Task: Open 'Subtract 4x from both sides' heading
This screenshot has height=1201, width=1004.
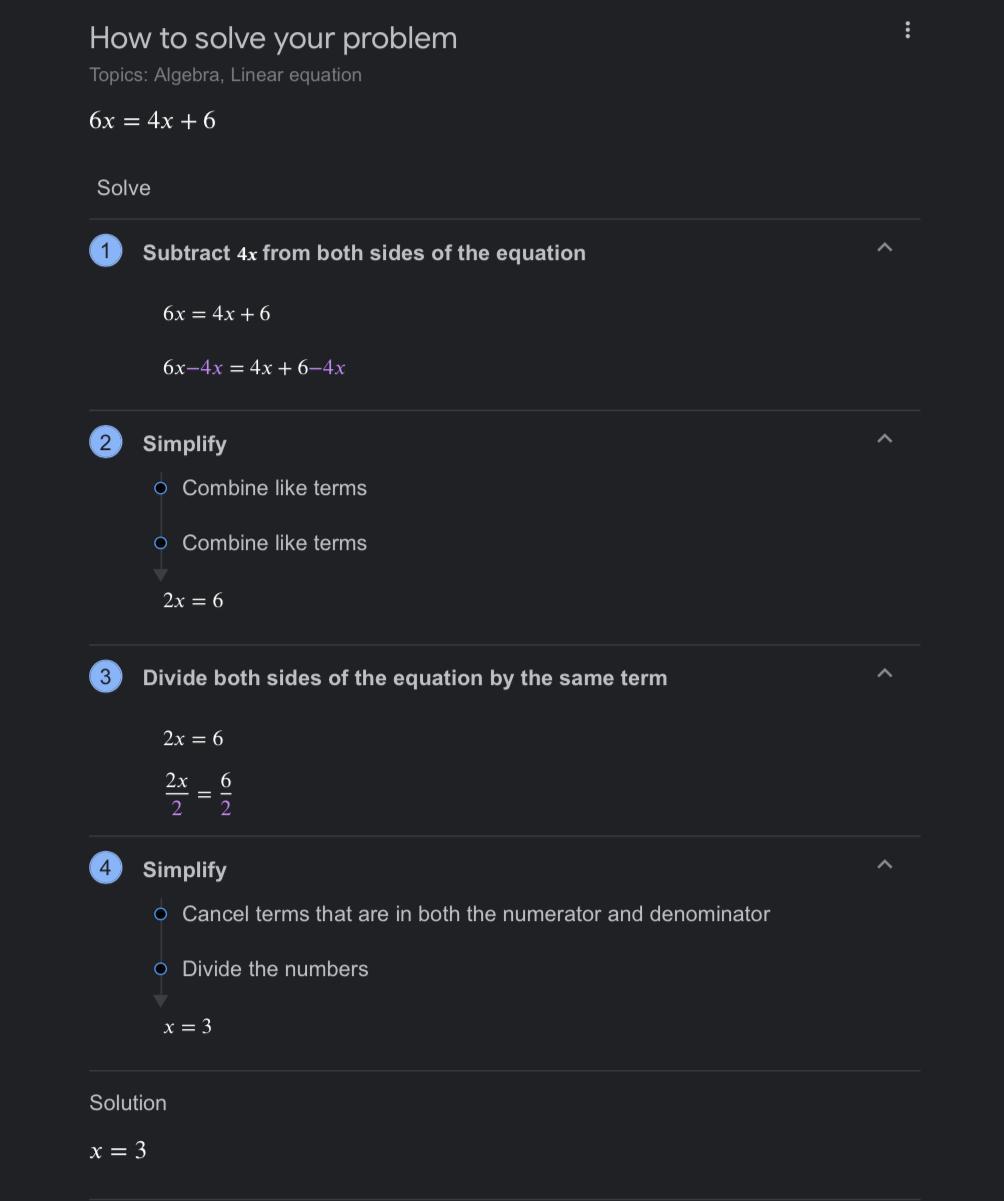Action: 364,253
